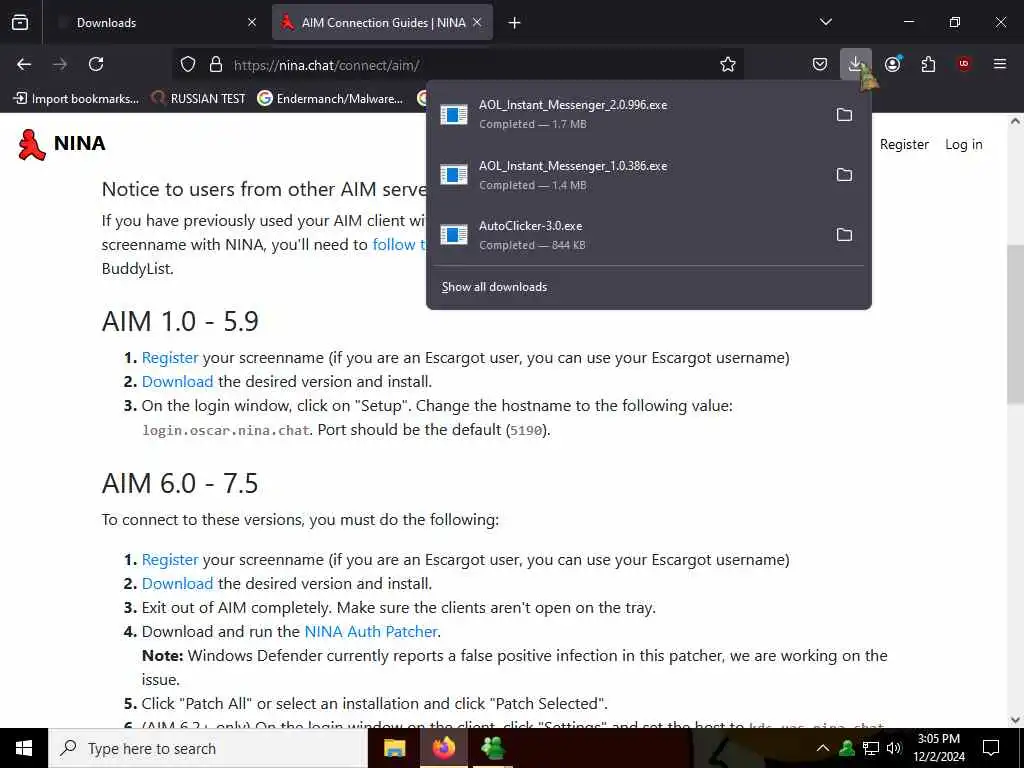This screenshot has height=768, width=1024.
Task: Open the Endermanch/Malware bookmark
Action: [330, 99]
